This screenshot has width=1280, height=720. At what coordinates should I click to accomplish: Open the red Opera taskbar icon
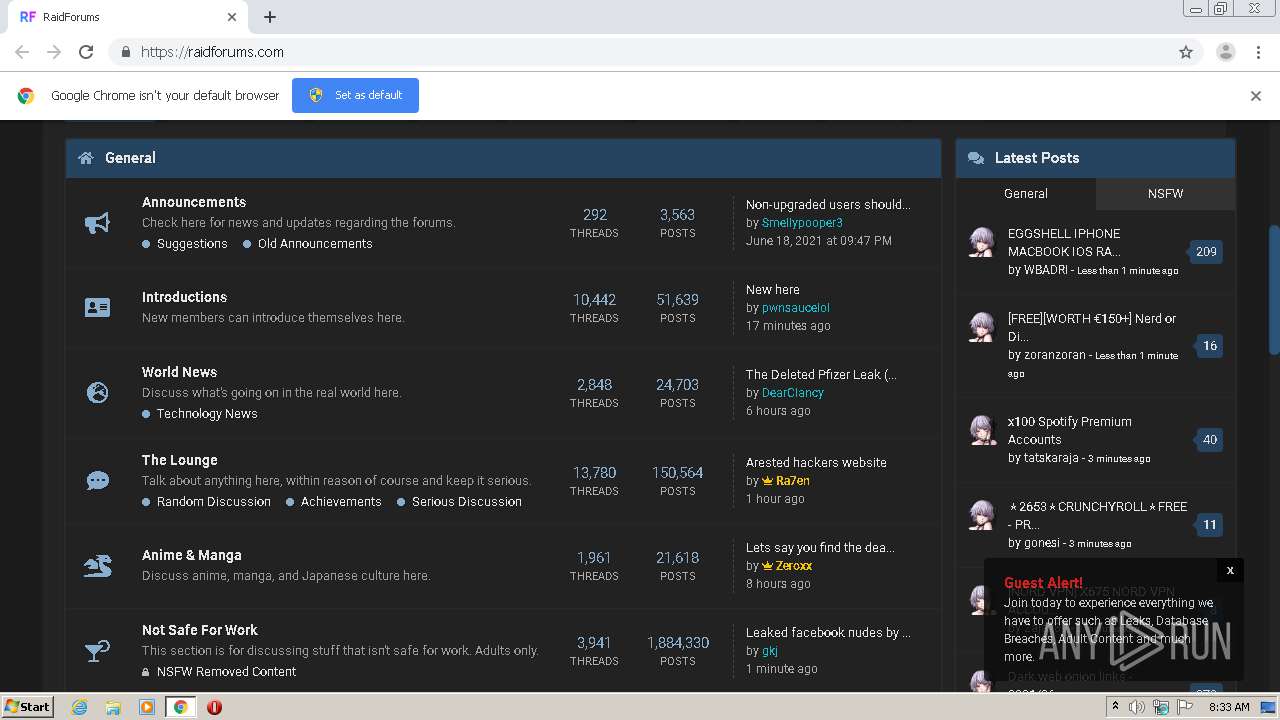pyautogui.click(x=214, y=707)
